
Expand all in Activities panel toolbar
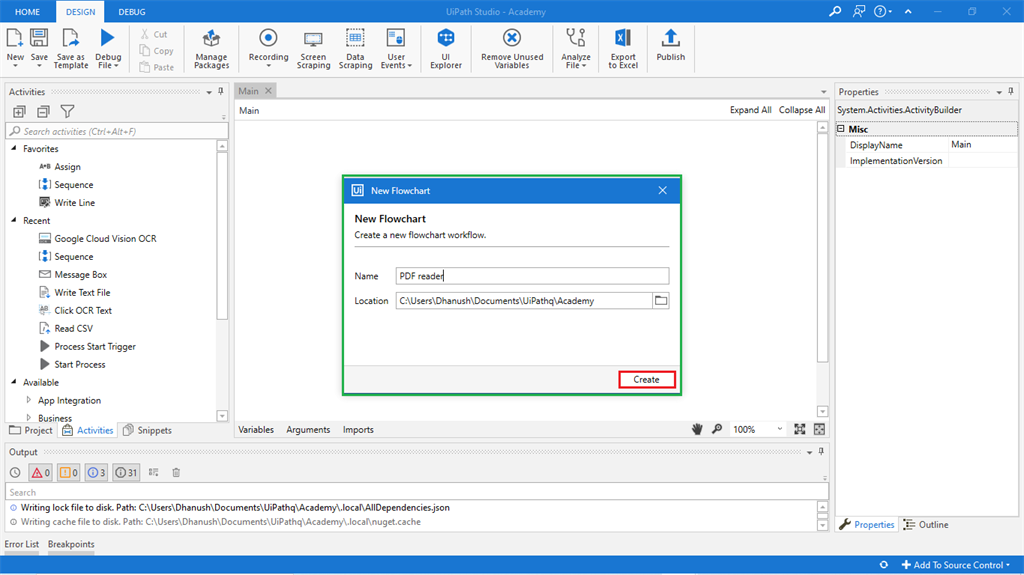pos(19,111)
